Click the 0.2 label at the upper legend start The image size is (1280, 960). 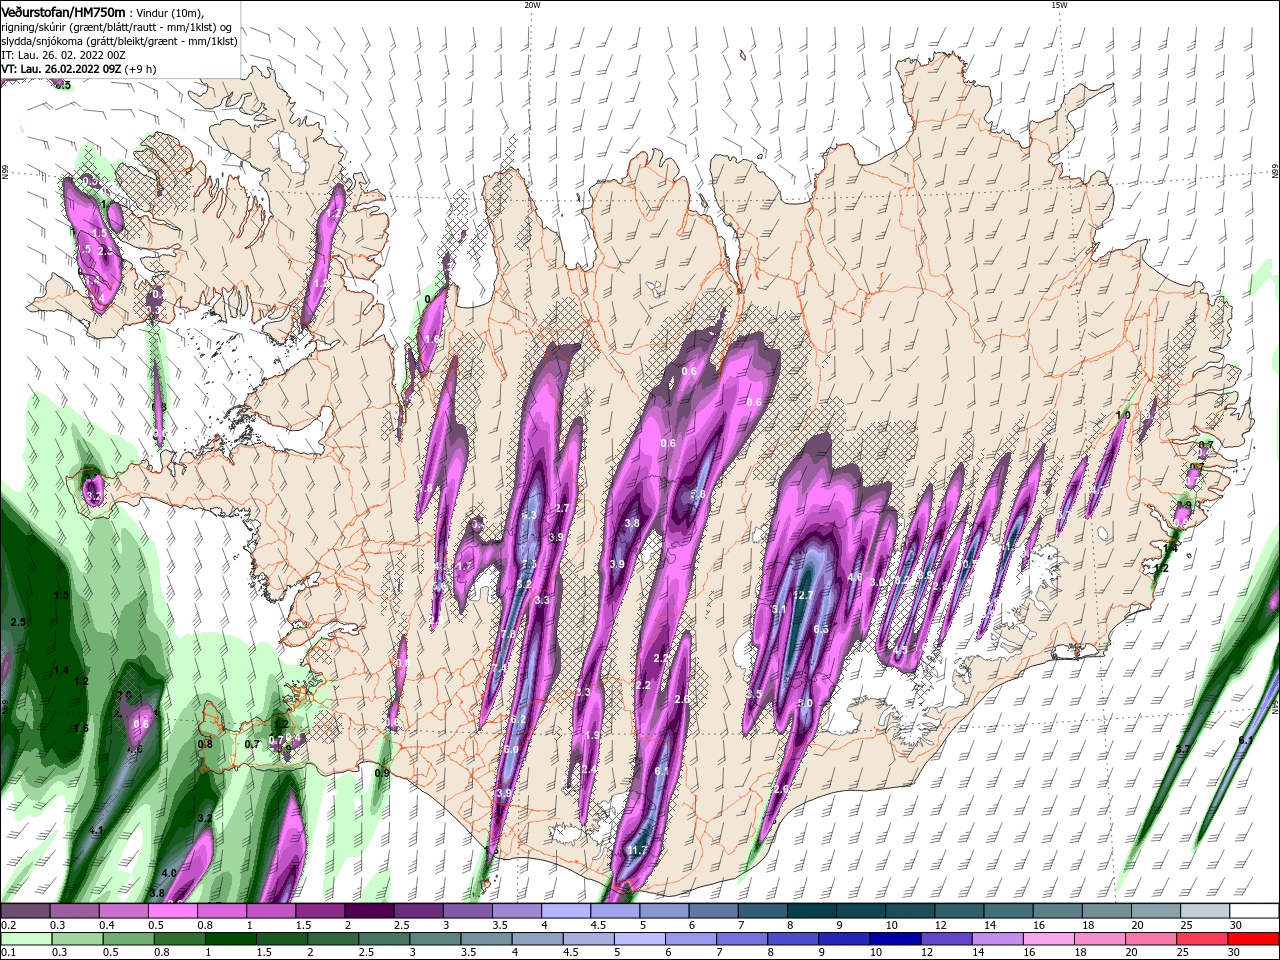[x=8, y=925]
